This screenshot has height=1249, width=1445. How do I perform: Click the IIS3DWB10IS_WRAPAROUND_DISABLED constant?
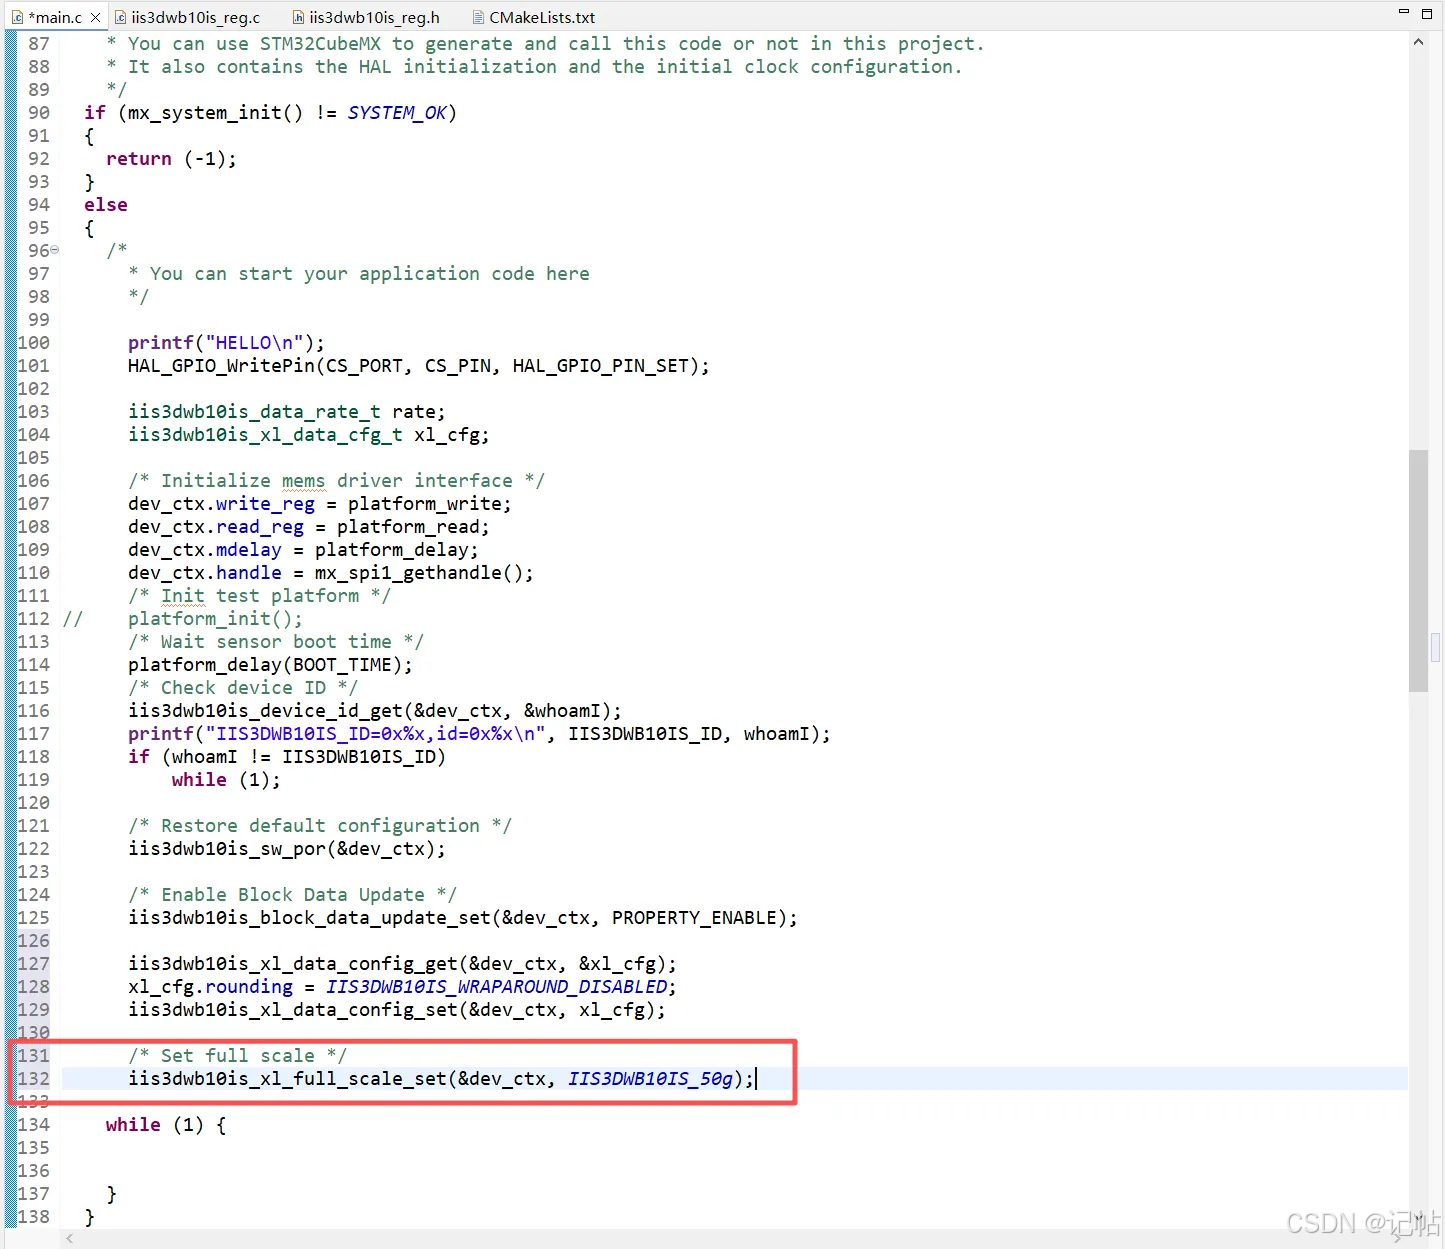tap(496, 987)
